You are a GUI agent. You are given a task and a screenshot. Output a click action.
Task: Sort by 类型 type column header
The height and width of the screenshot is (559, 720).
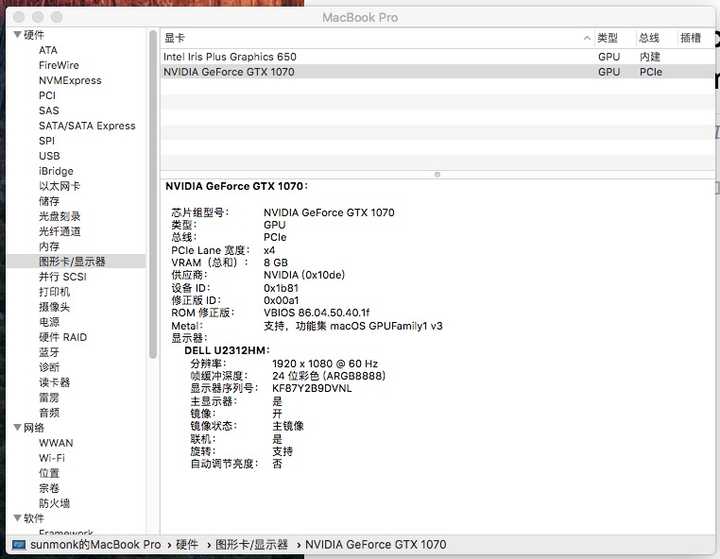pos(608,38)
